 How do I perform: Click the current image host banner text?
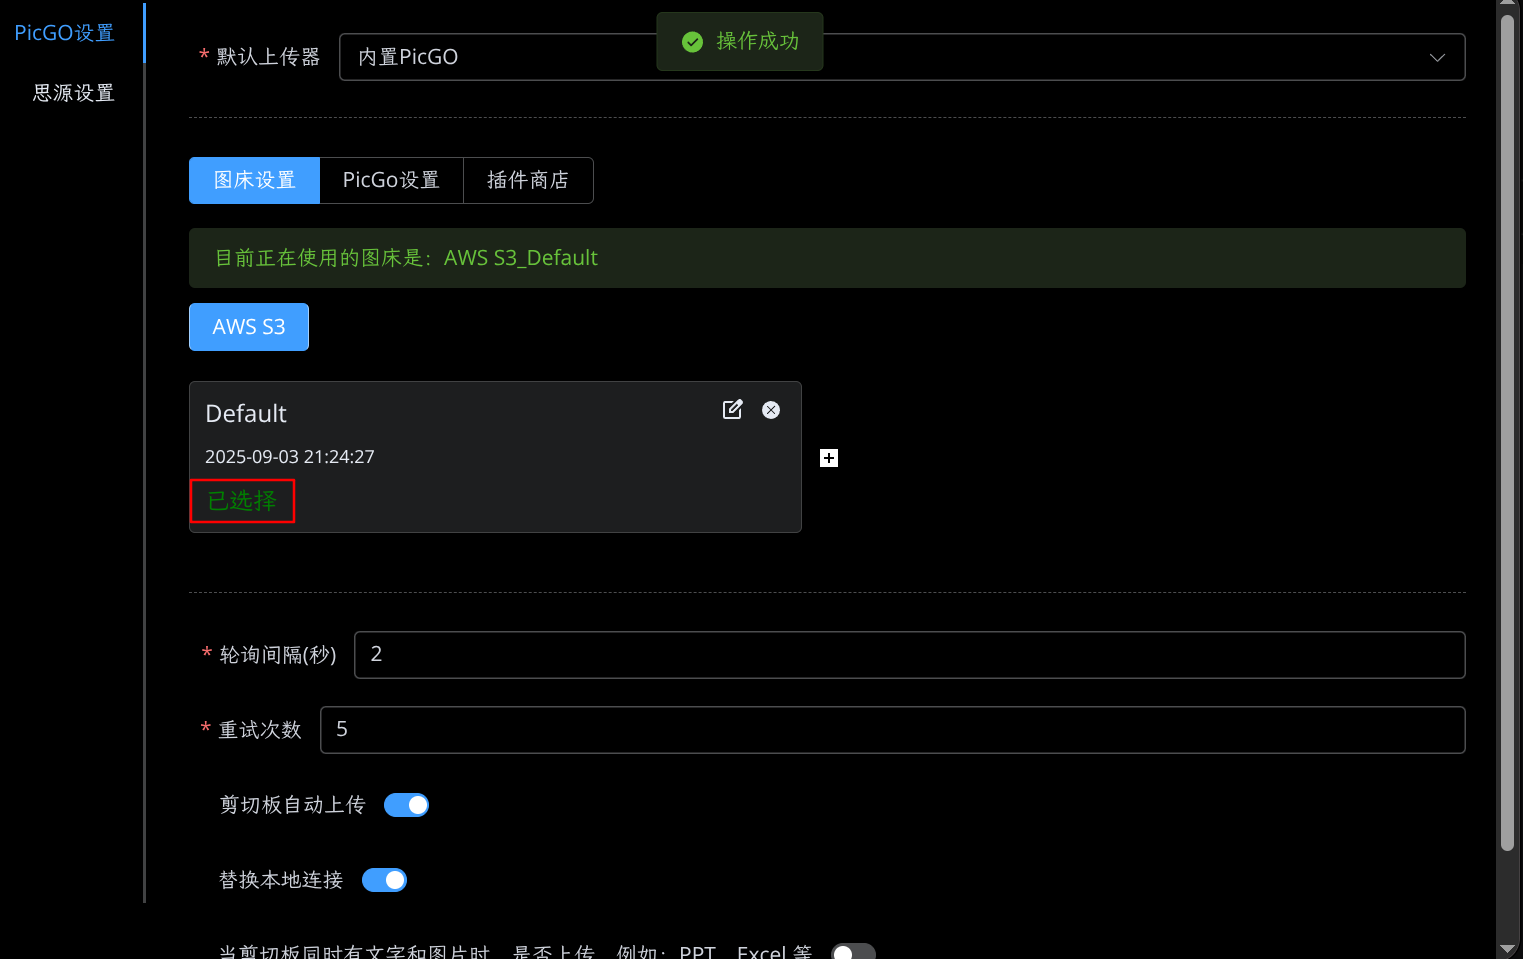pyautogui.click(x=406, y=258)
